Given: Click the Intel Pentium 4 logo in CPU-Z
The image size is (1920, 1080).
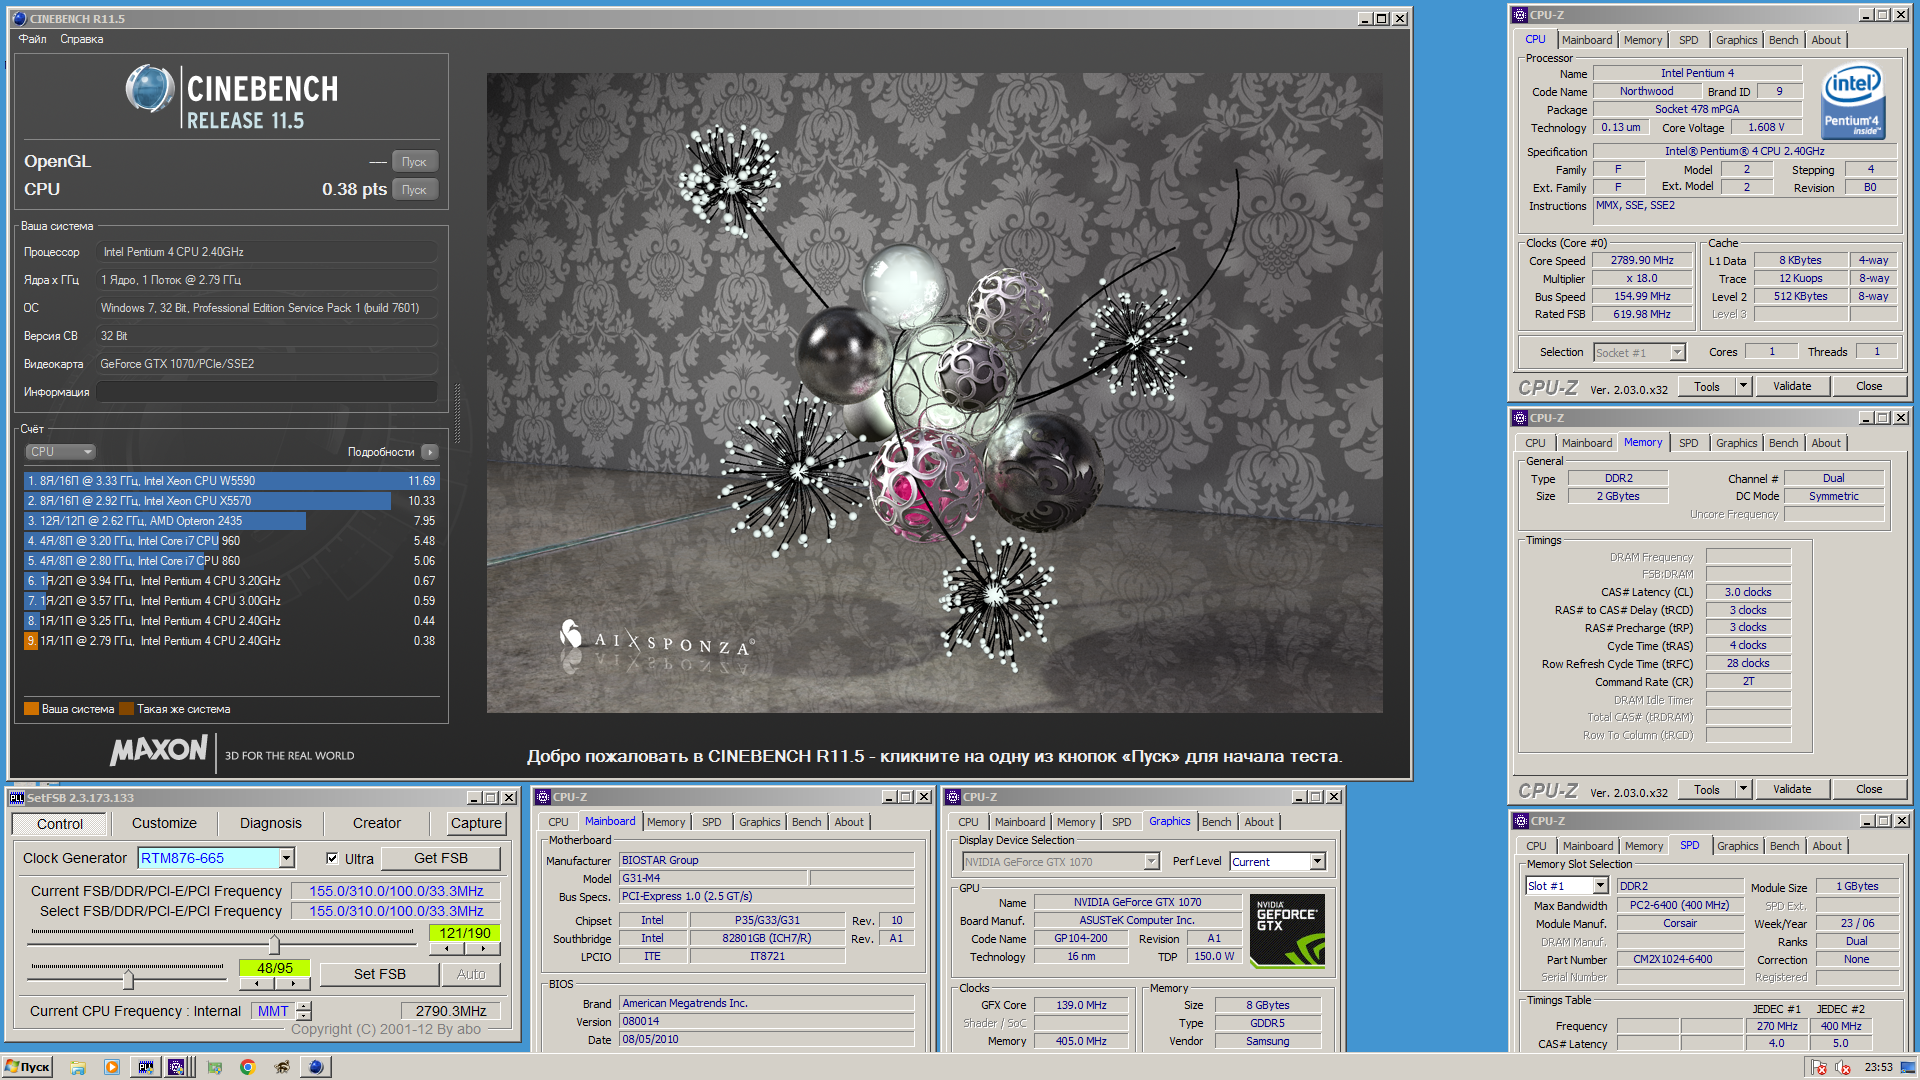Looking at the screenshot, I should (1852, 100).
